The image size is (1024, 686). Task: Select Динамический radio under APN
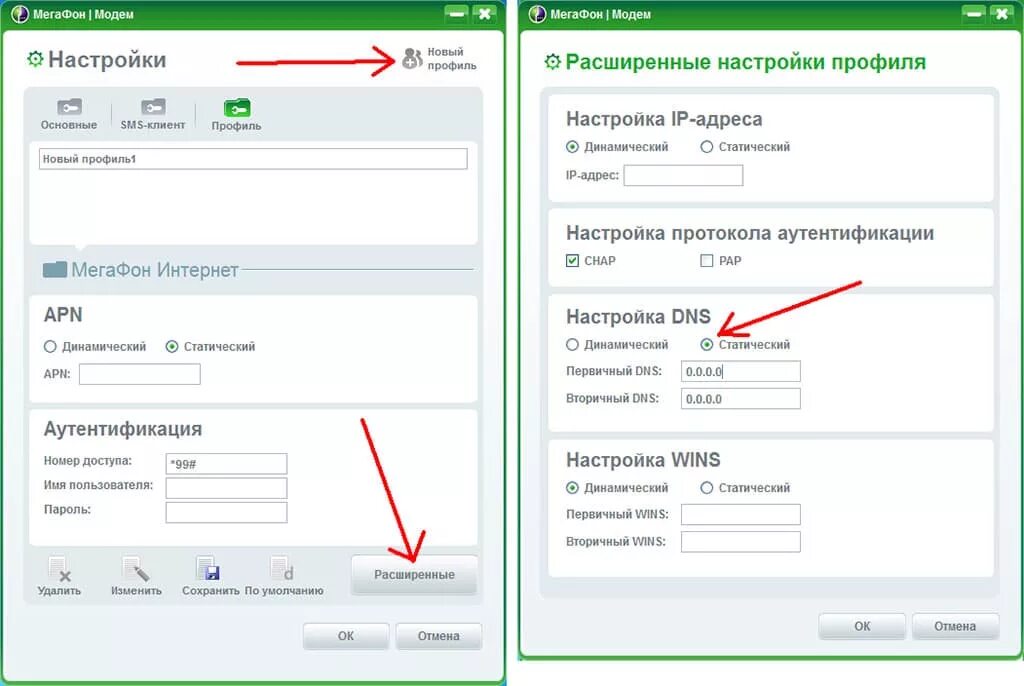[50, 347]
